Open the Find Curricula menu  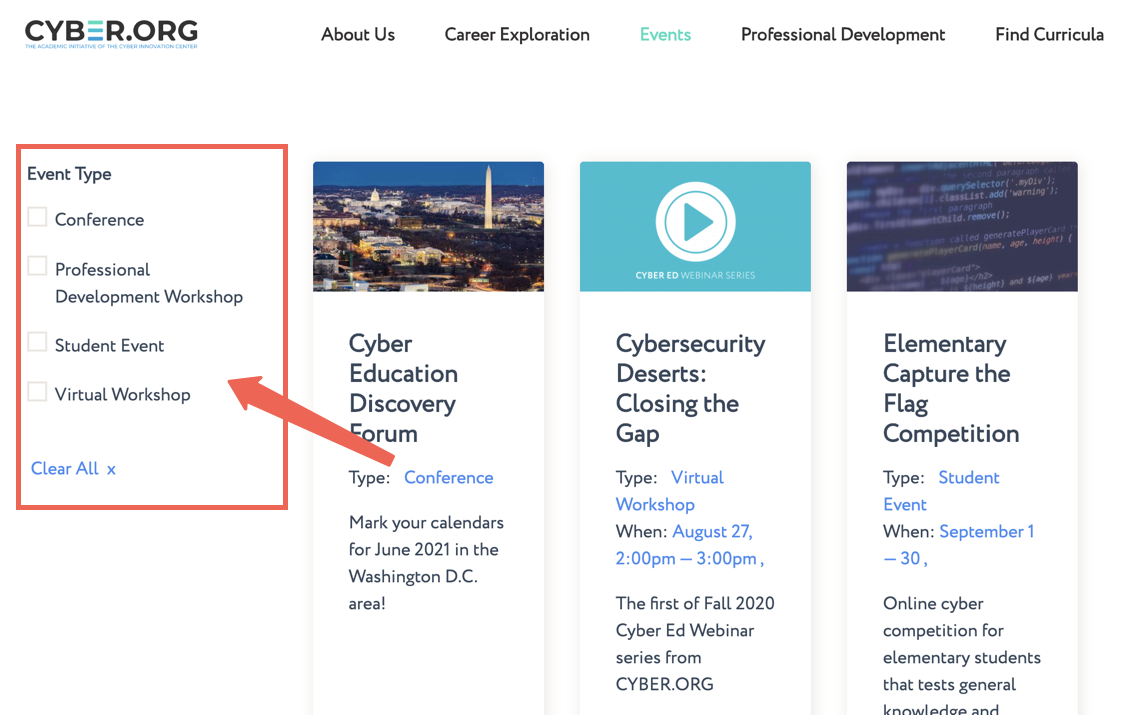[1049, 34]
